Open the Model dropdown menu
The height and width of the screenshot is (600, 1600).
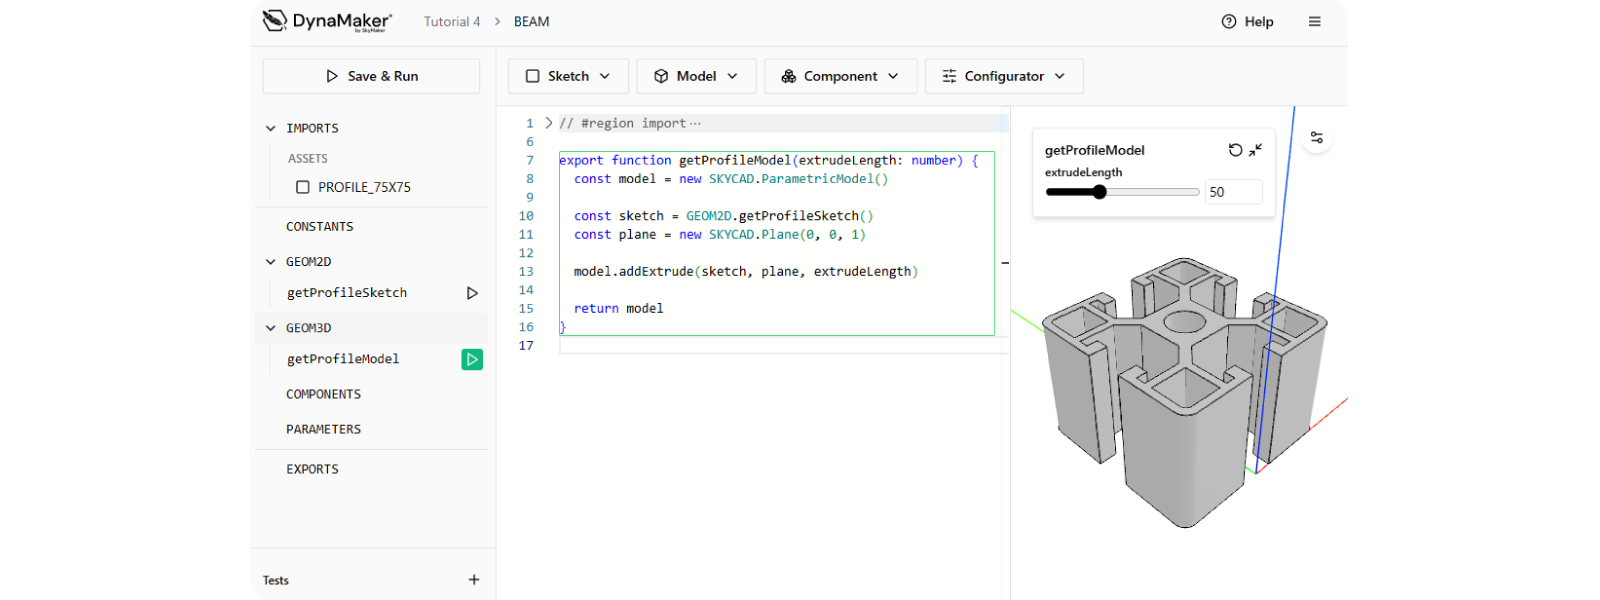tap(696, 76)
